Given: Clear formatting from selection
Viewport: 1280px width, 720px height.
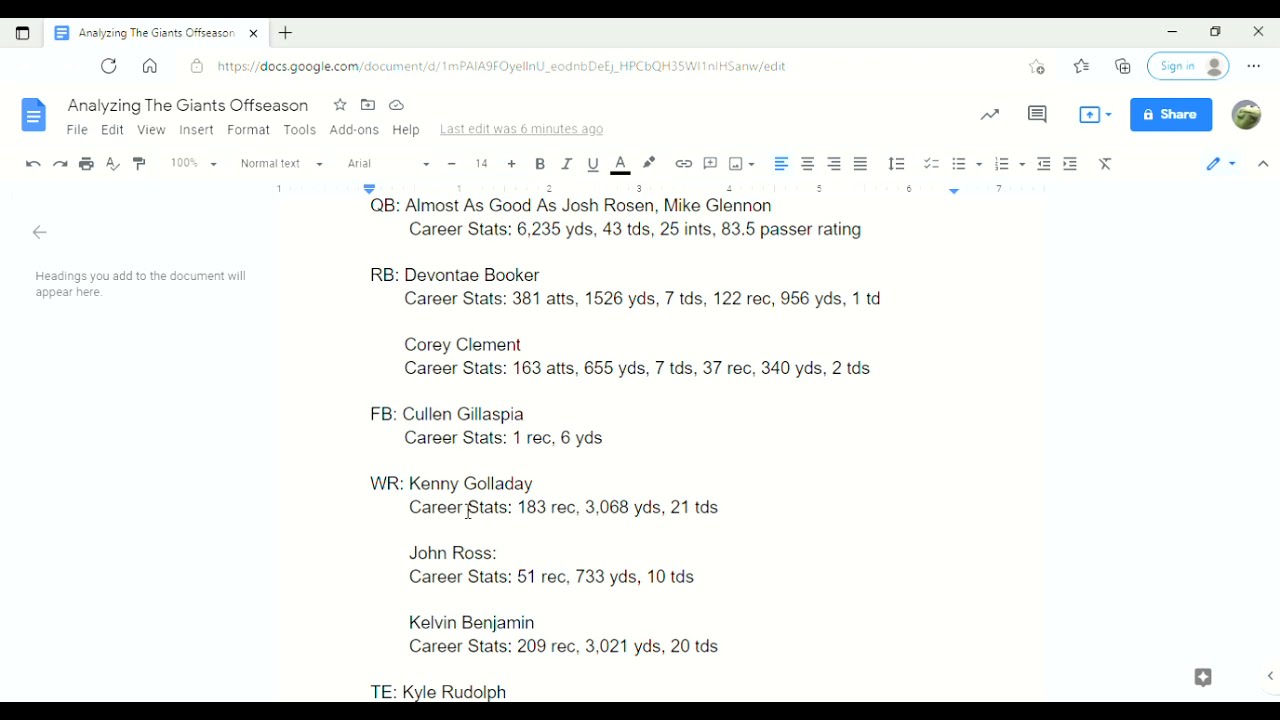Looking at the screenshot, I should point(1106,164).
